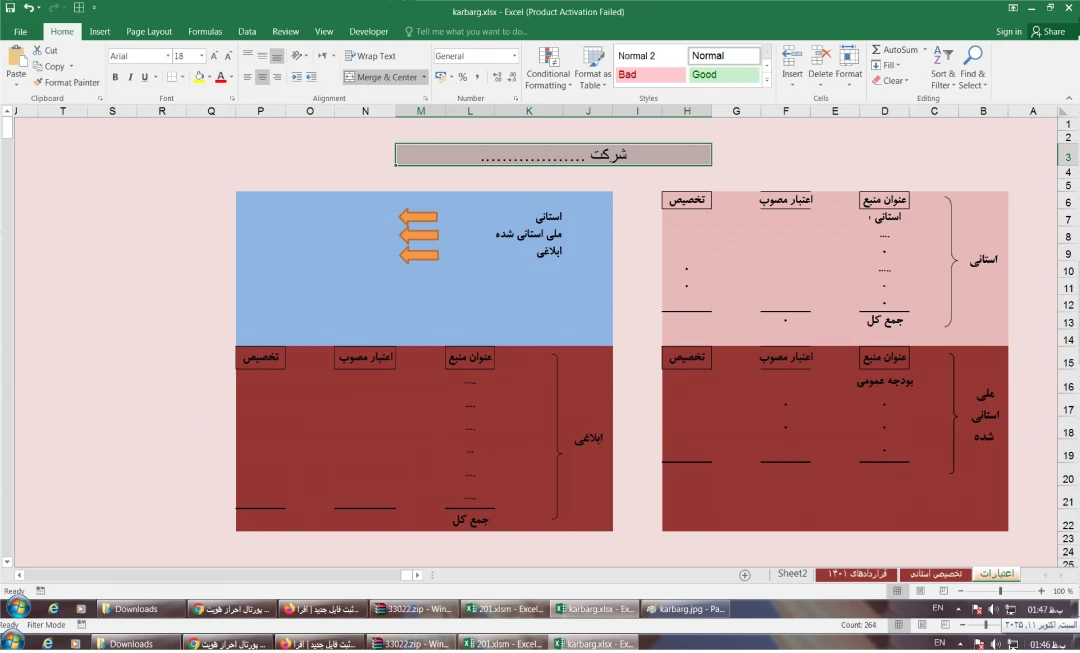Click the Percent Style number format icon
The width and height of the screenshot is (1080, 653).
pos(462,77)
